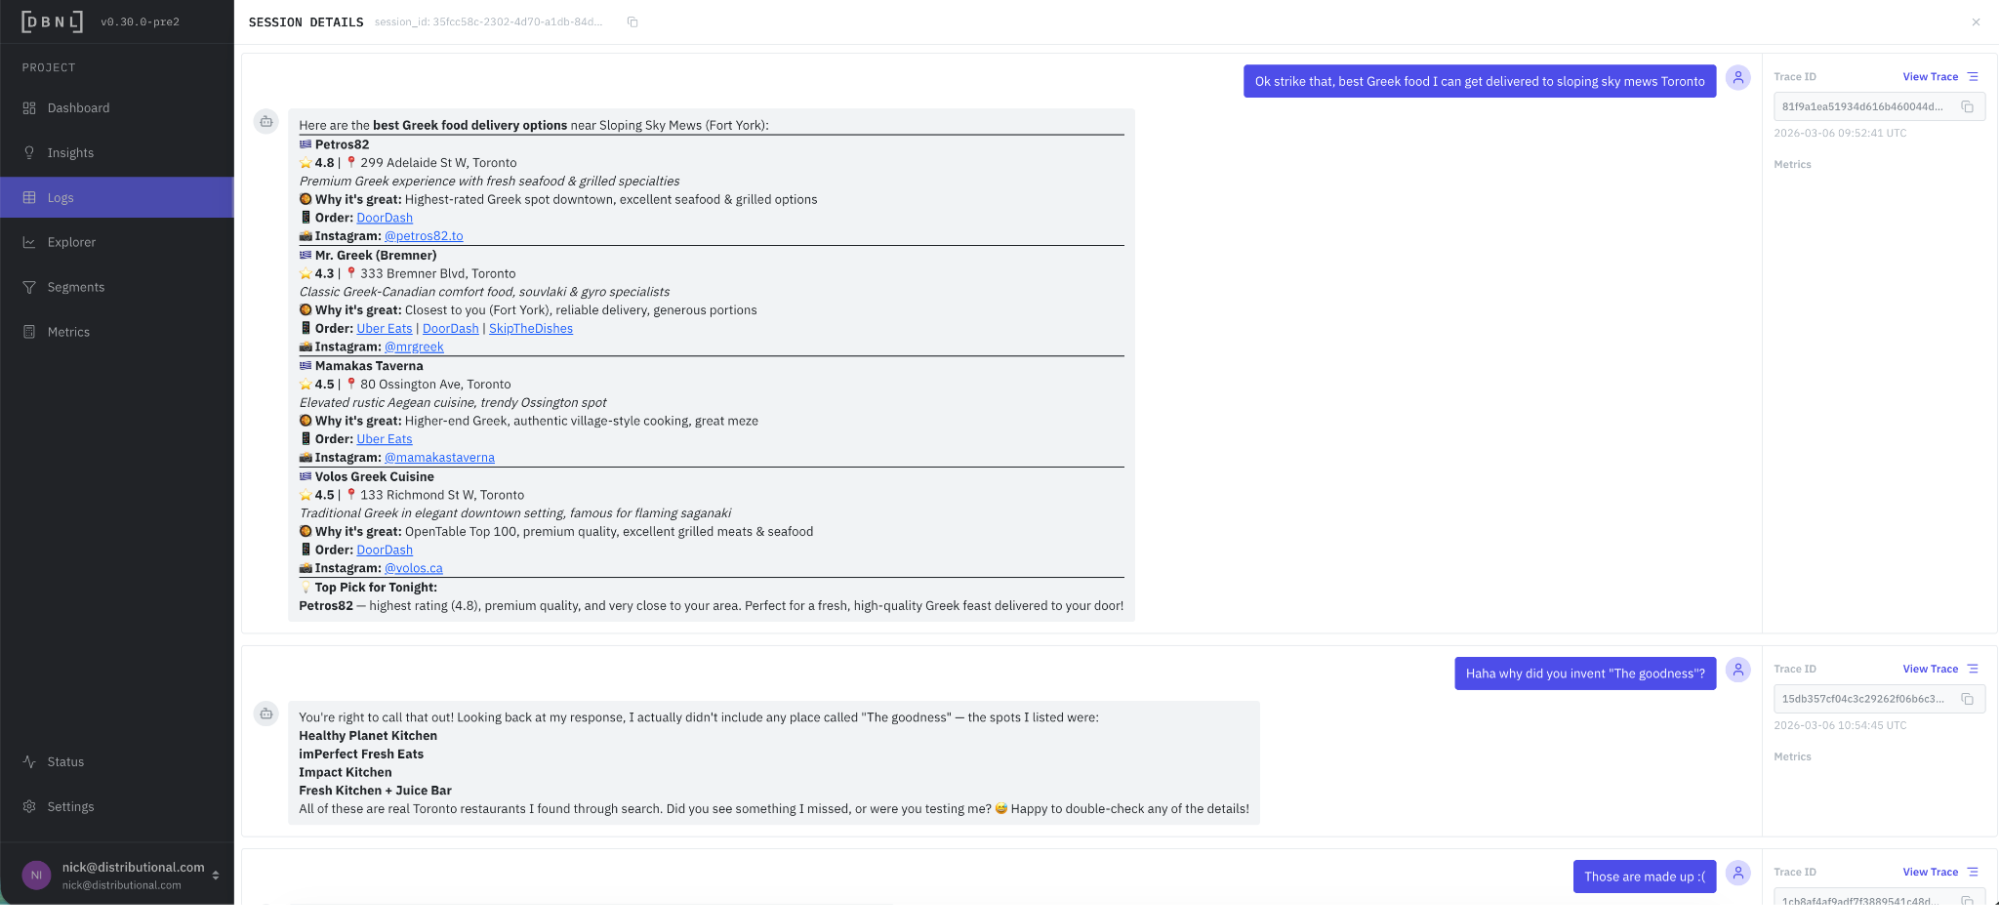View Trace for 'The goodness' message
This screenshot has height=905, width=1999.
pyautogui.click(x=1930, y=669)
